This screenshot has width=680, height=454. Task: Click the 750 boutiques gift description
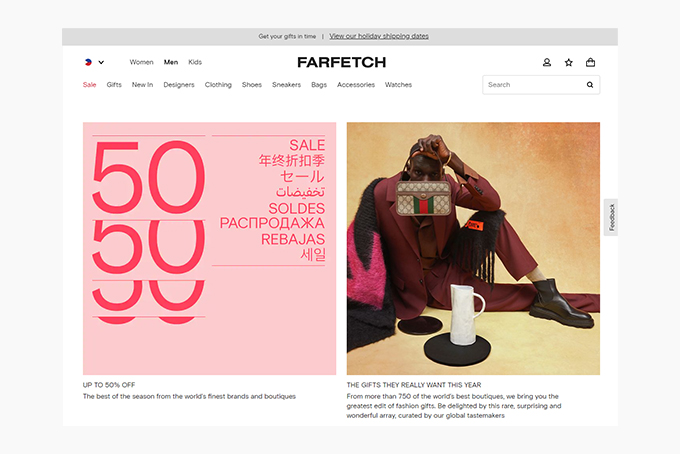454,405
